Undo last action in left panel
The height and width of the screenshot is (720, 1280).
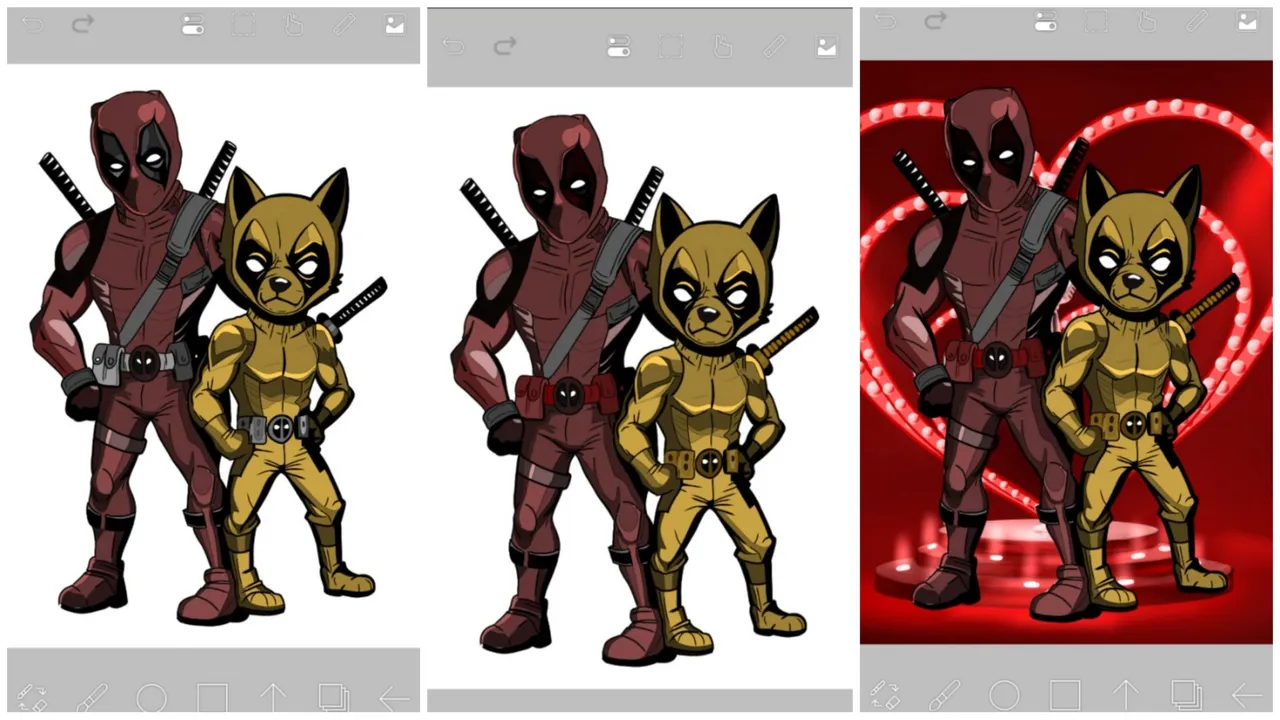(x=33, y=25)
